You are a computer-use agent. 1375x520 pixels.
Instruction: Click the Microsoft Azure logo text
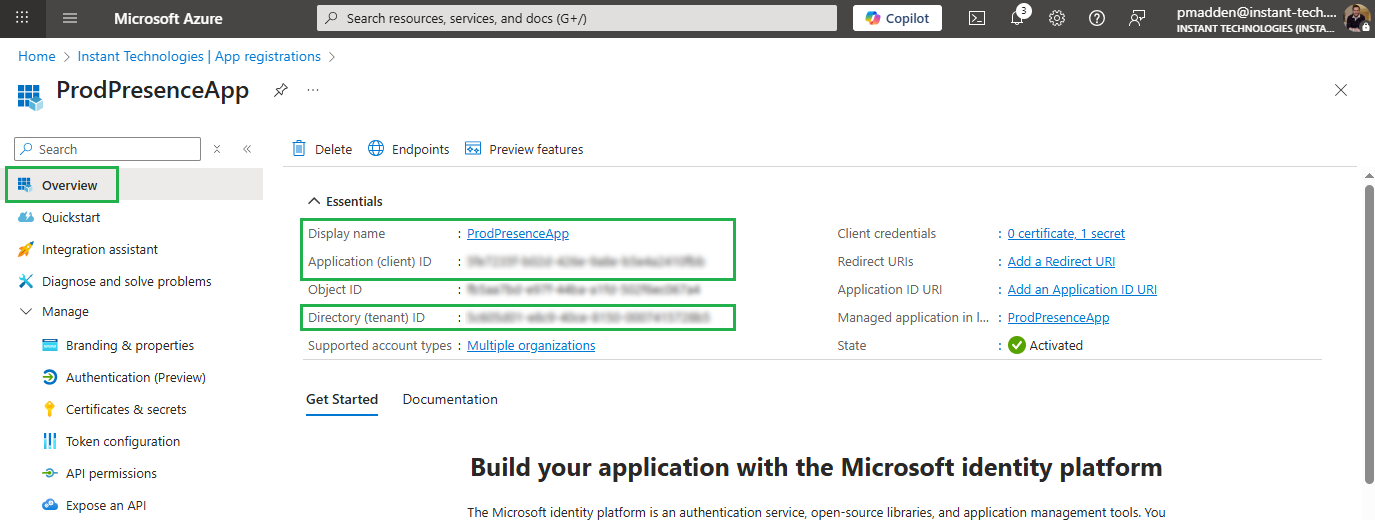point(169,18)
